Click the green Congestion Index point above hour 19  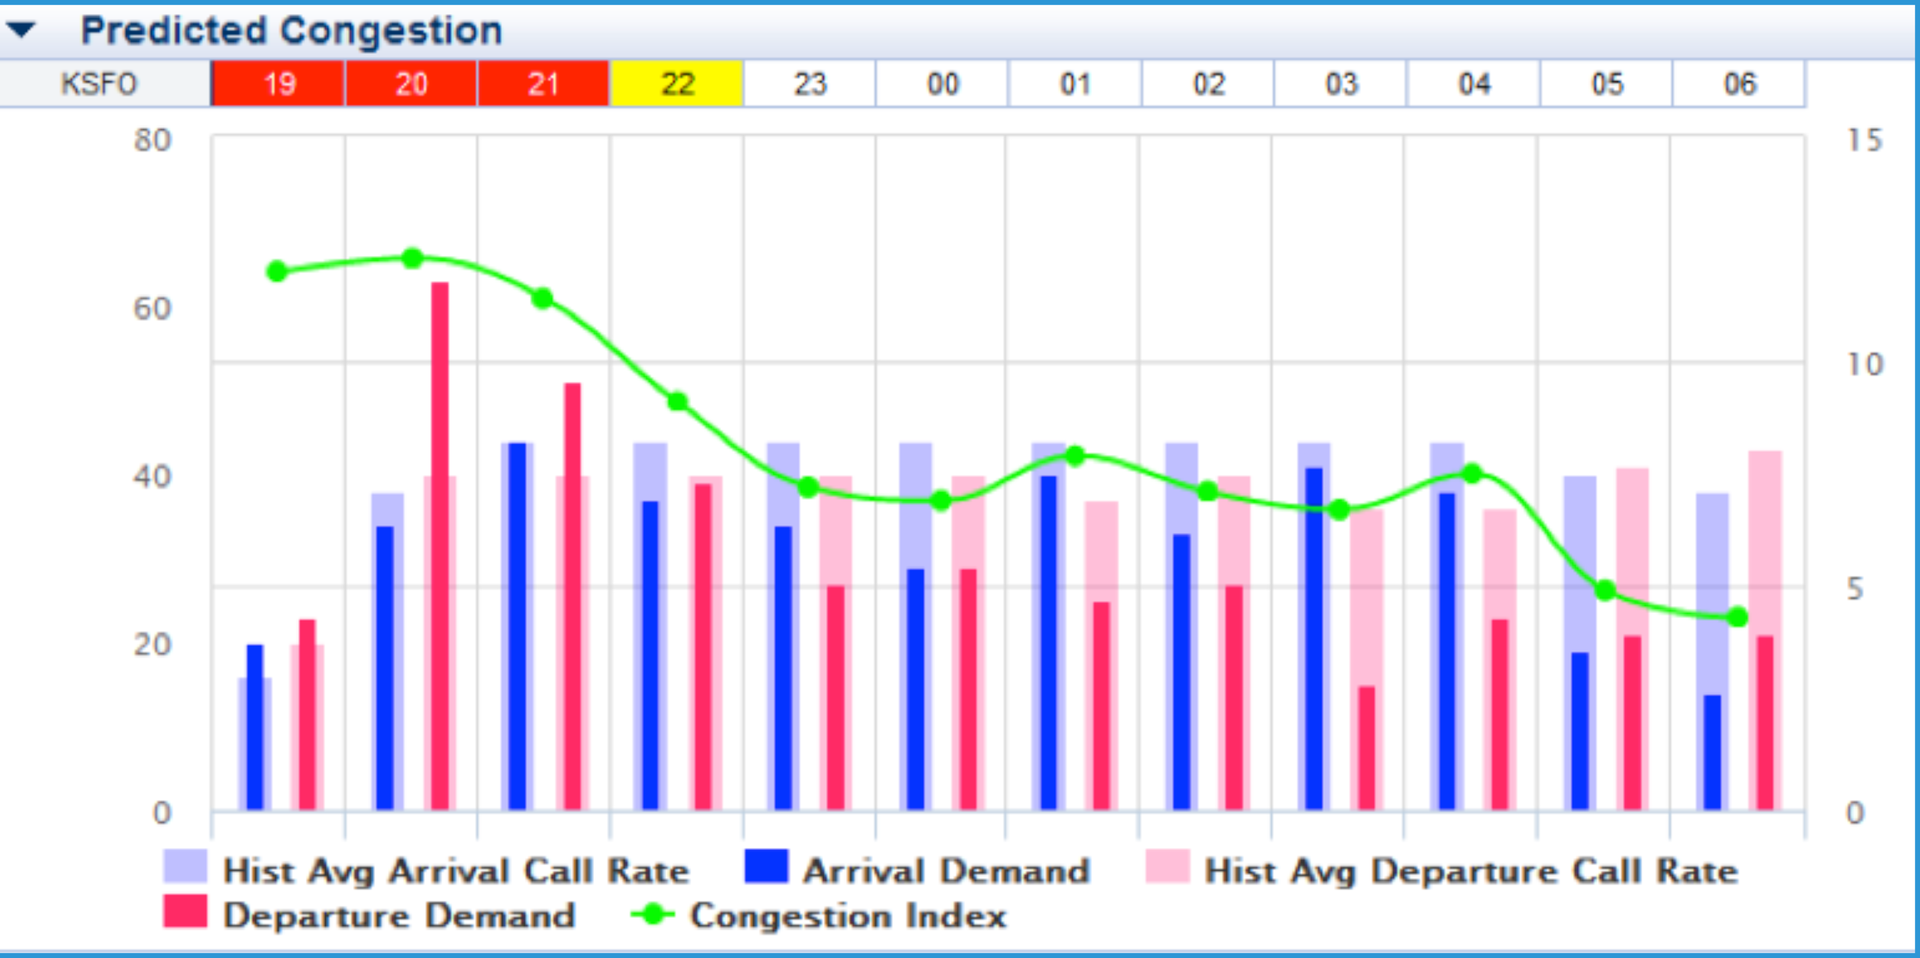276,270
